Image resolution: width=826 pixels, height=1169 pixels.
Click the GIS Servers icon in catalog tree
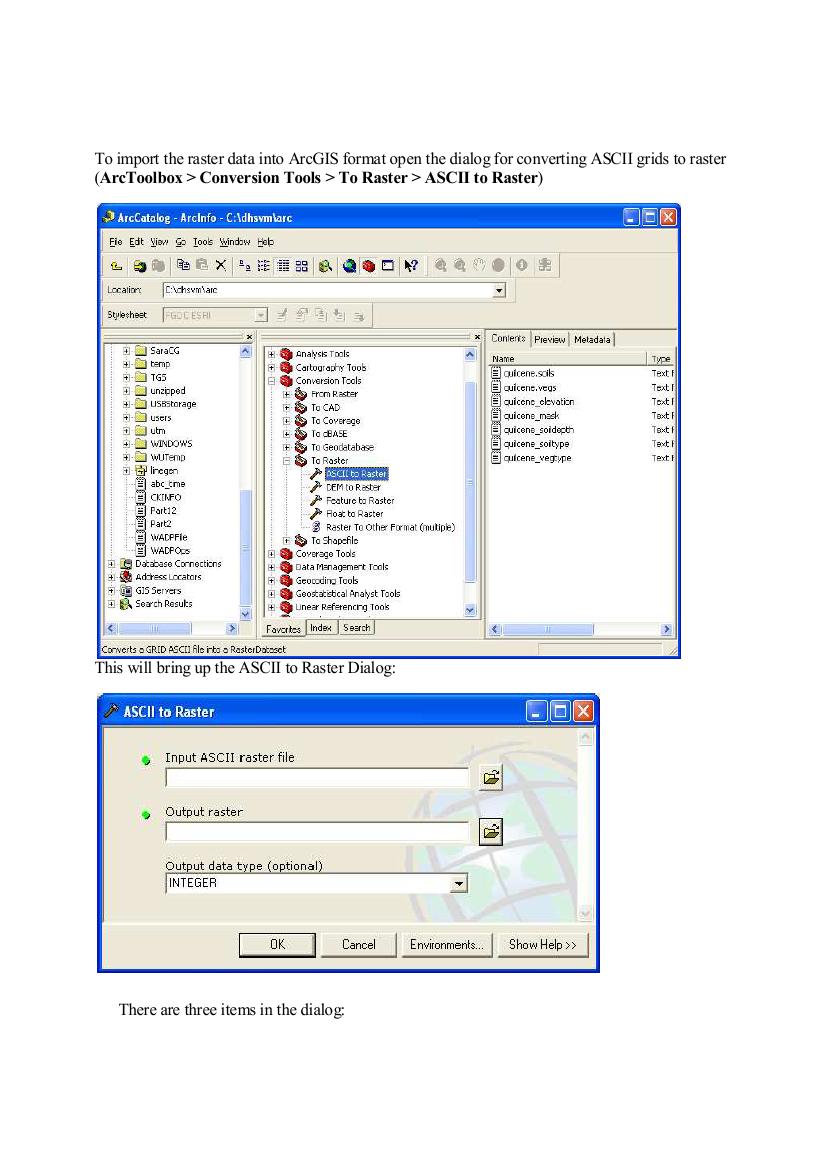(x=126, y=590)
